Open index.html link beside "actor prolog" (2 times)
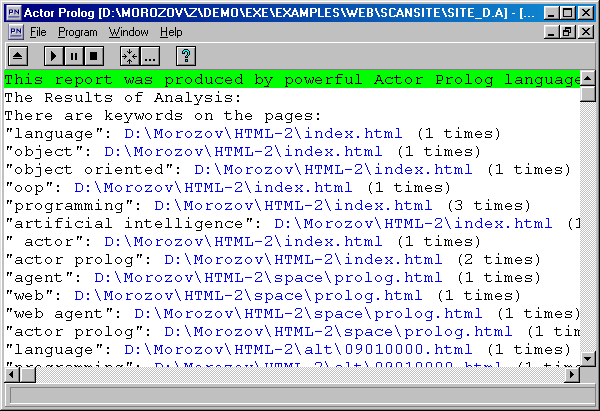The height and width of the screenshot is (411, 600). pyautogui.click(x=303, y=259)
